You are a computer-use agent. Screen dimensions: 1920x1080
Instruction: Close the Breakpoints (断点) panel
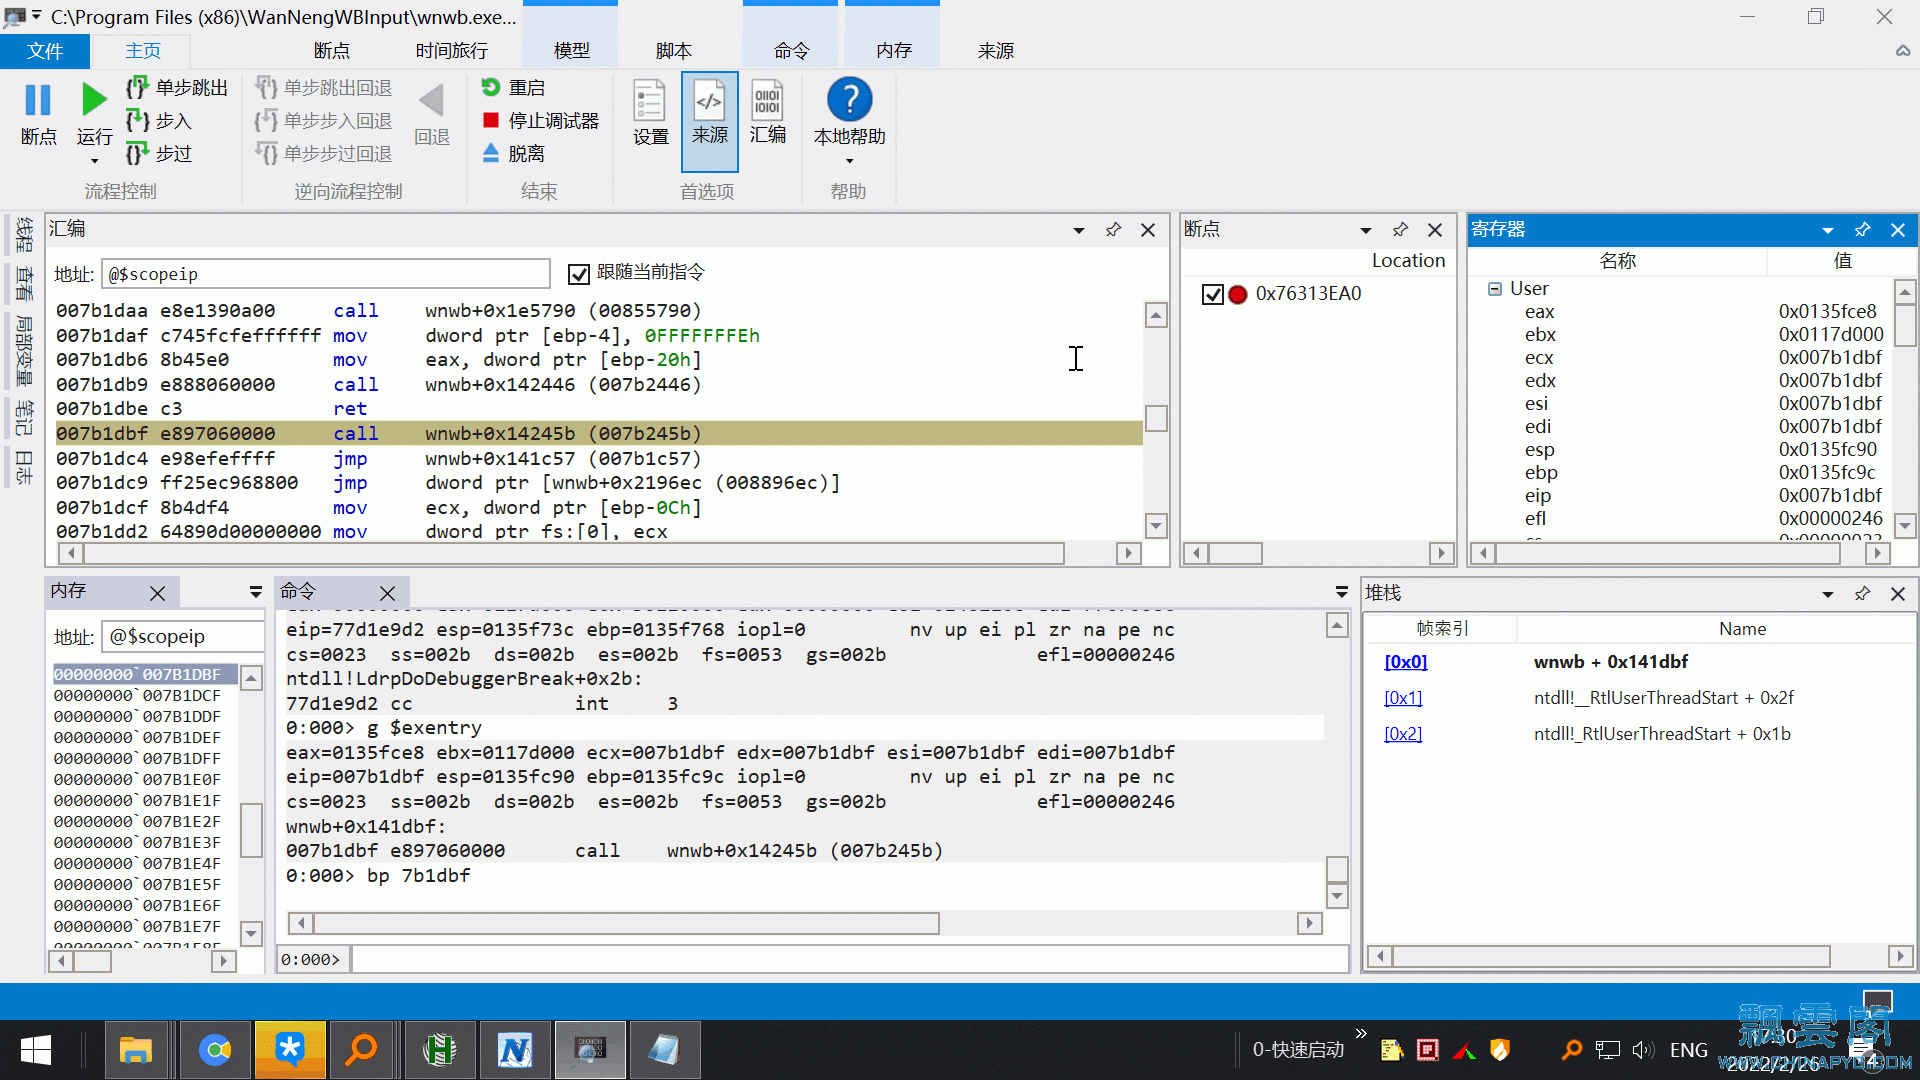pyautogui.click(x=1435, y=230)
